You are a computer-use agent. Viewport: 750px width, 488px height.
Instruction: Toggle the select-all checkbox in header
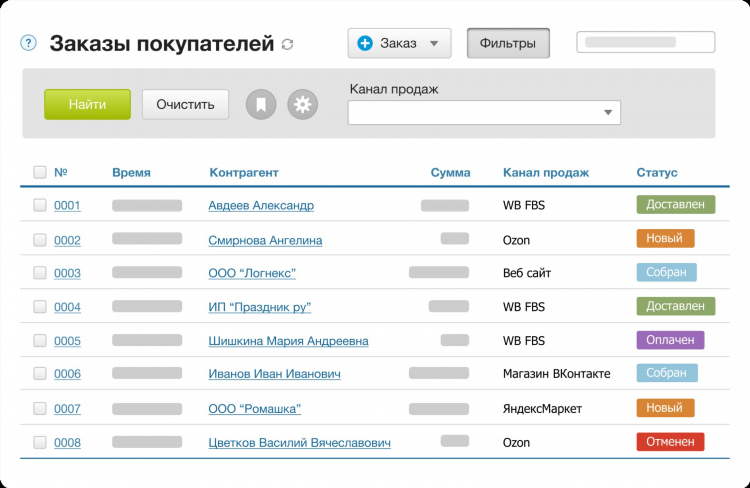click(x=40, y=172)
